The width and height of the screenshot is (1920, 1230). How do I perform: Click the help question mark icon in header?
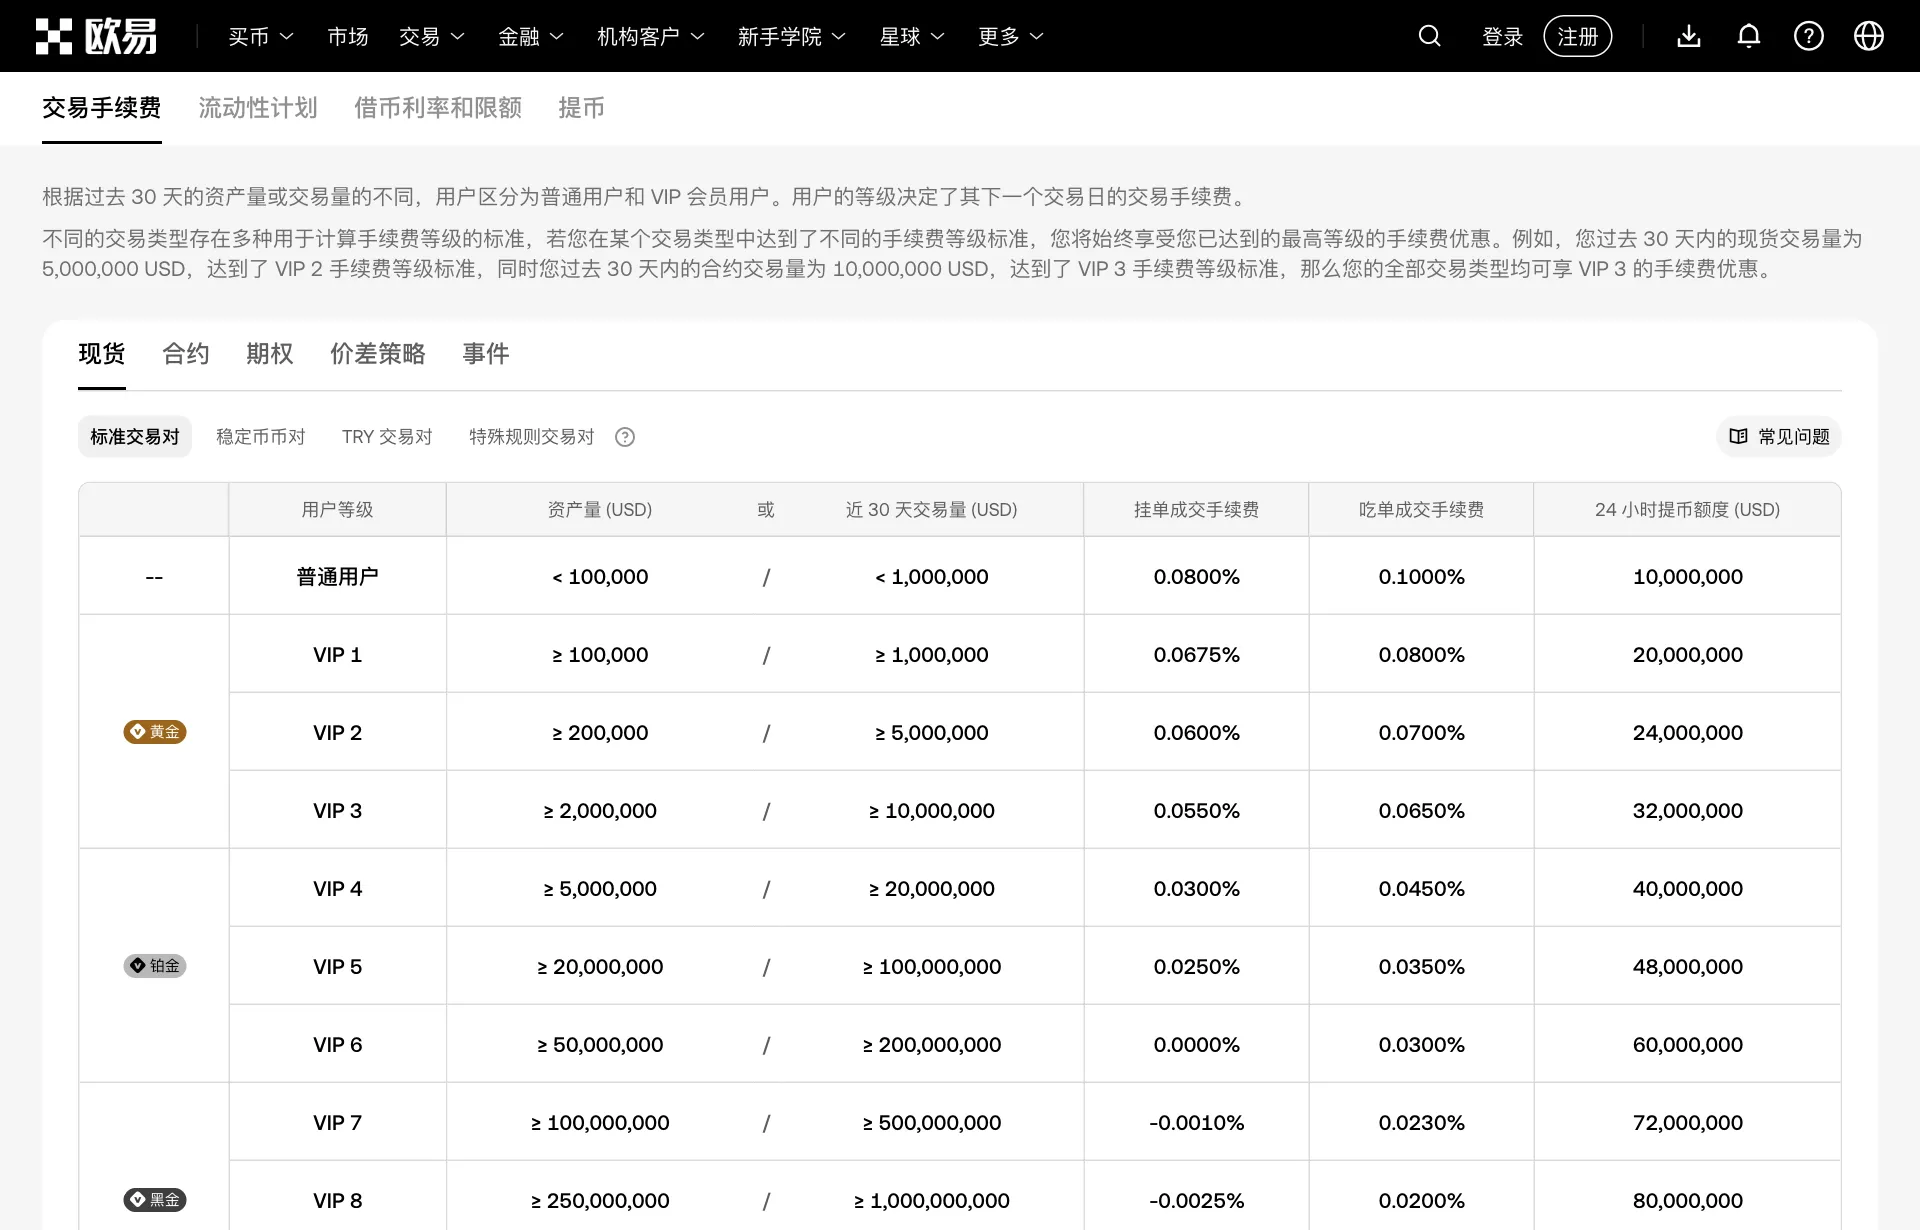pyautogui.click(x=1809, y=36)
